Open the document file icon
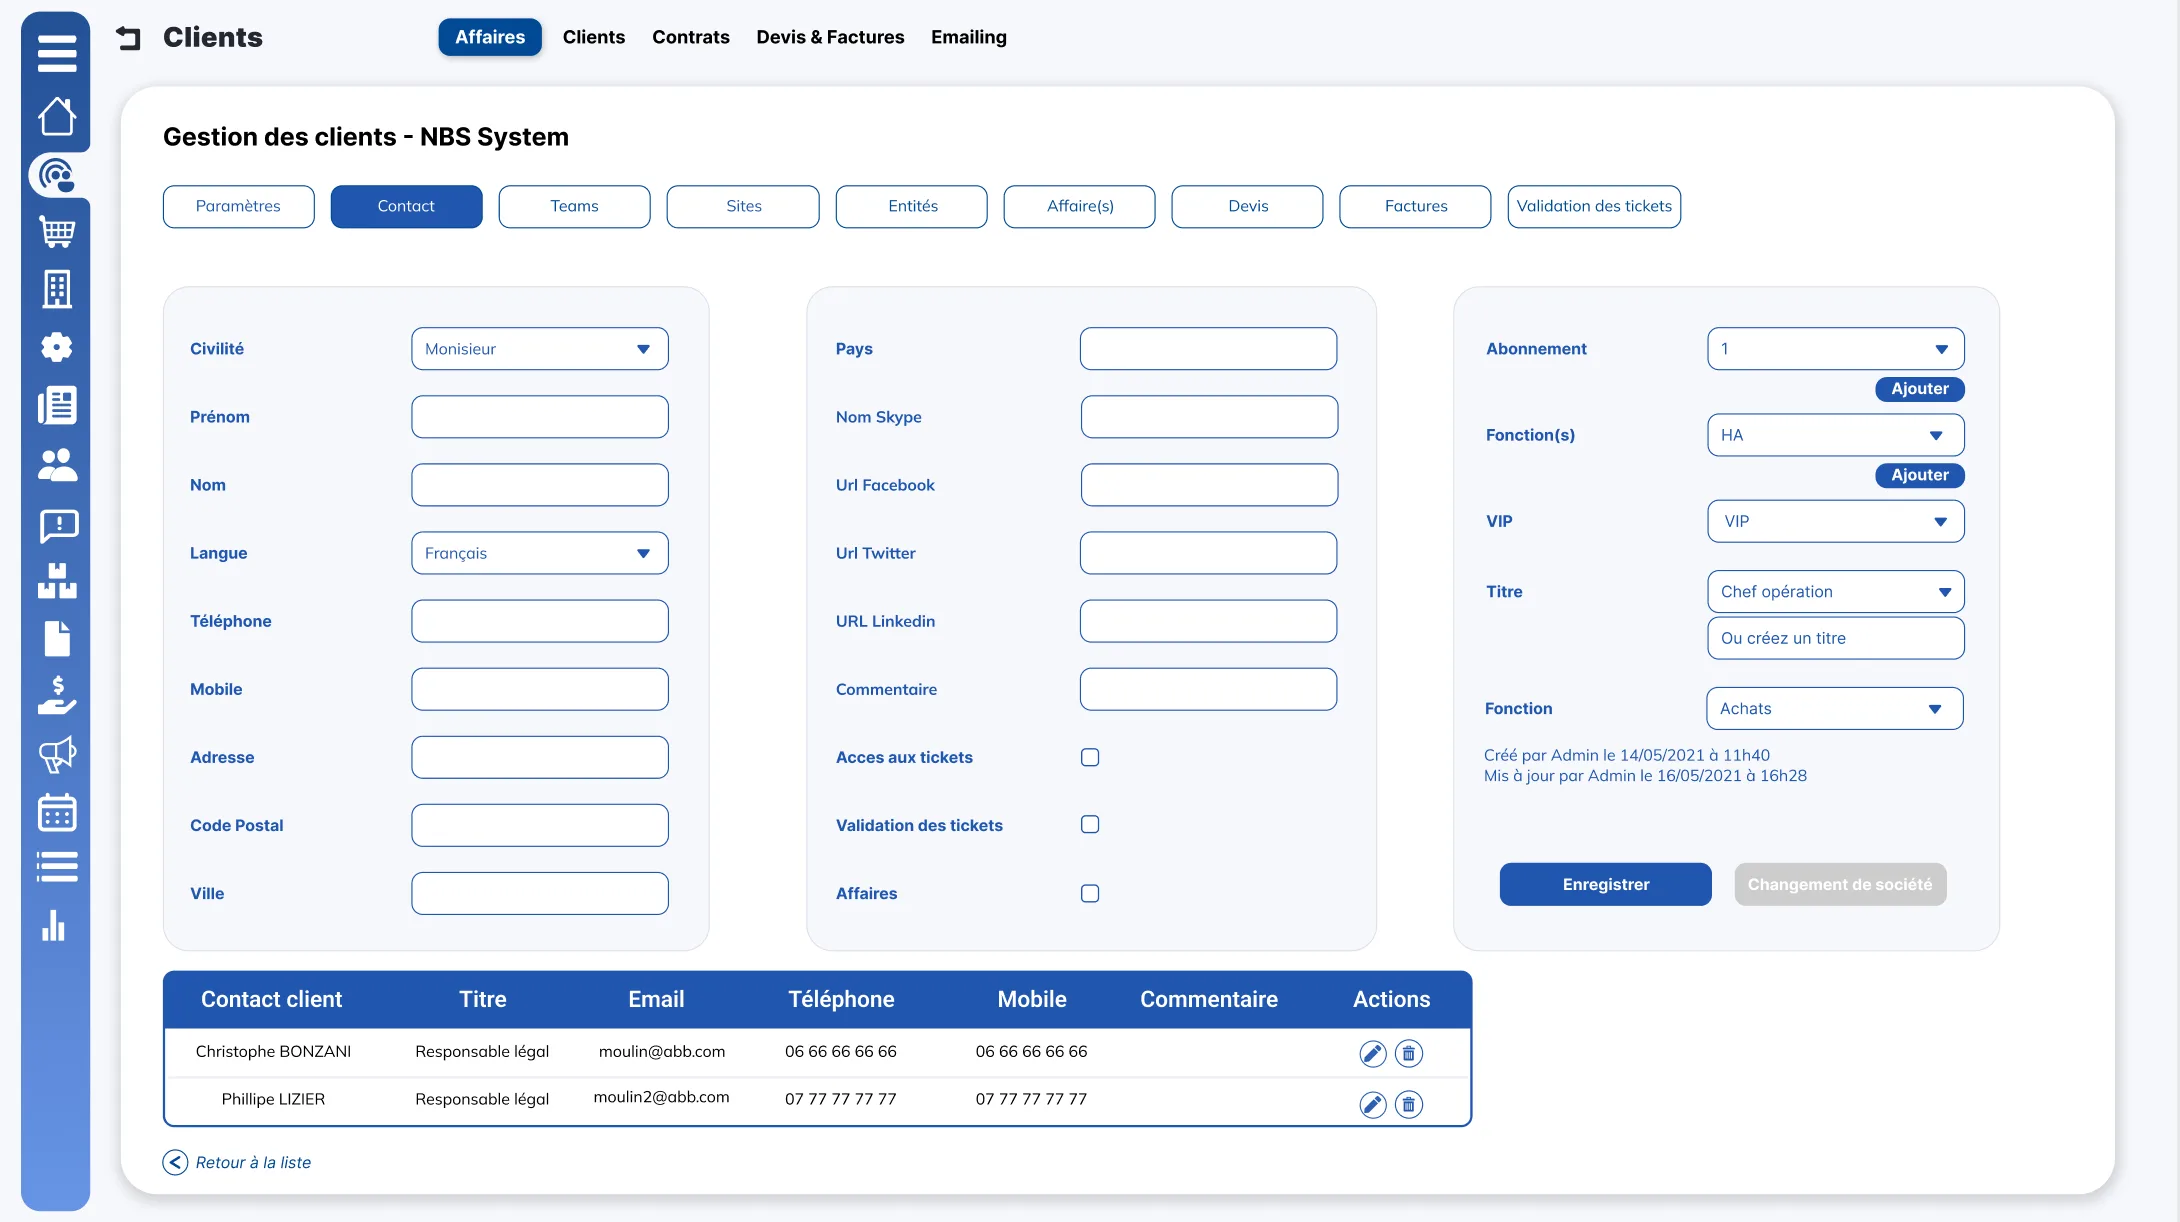 pyautogui.click(x=57, y=638)
